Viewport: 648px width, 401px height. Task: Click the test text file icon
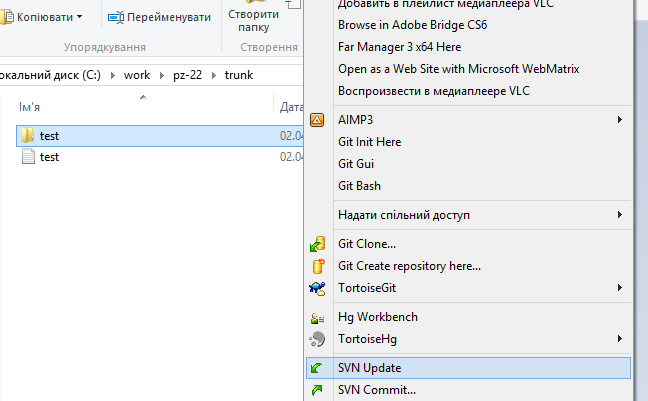(x=28, y=157)
